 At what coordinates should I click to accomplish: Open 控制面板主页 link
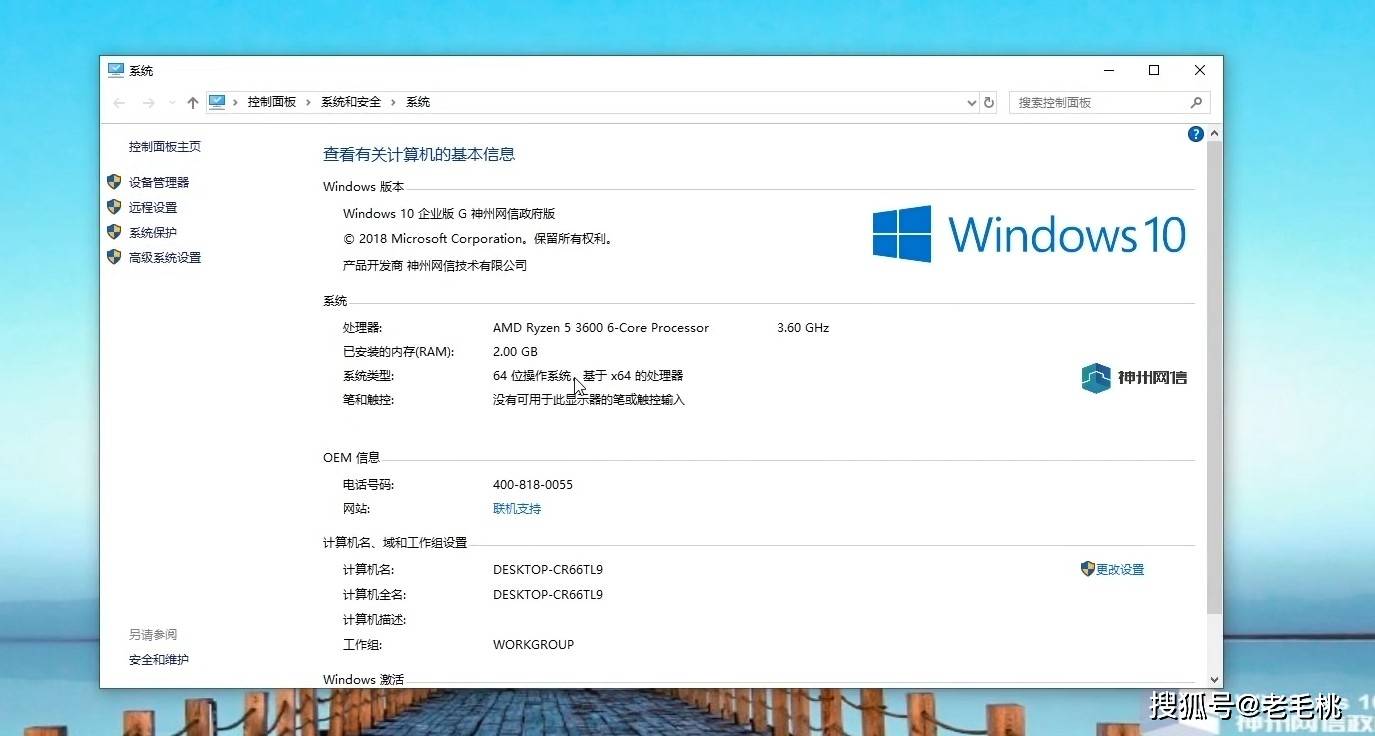click(165, 147)
